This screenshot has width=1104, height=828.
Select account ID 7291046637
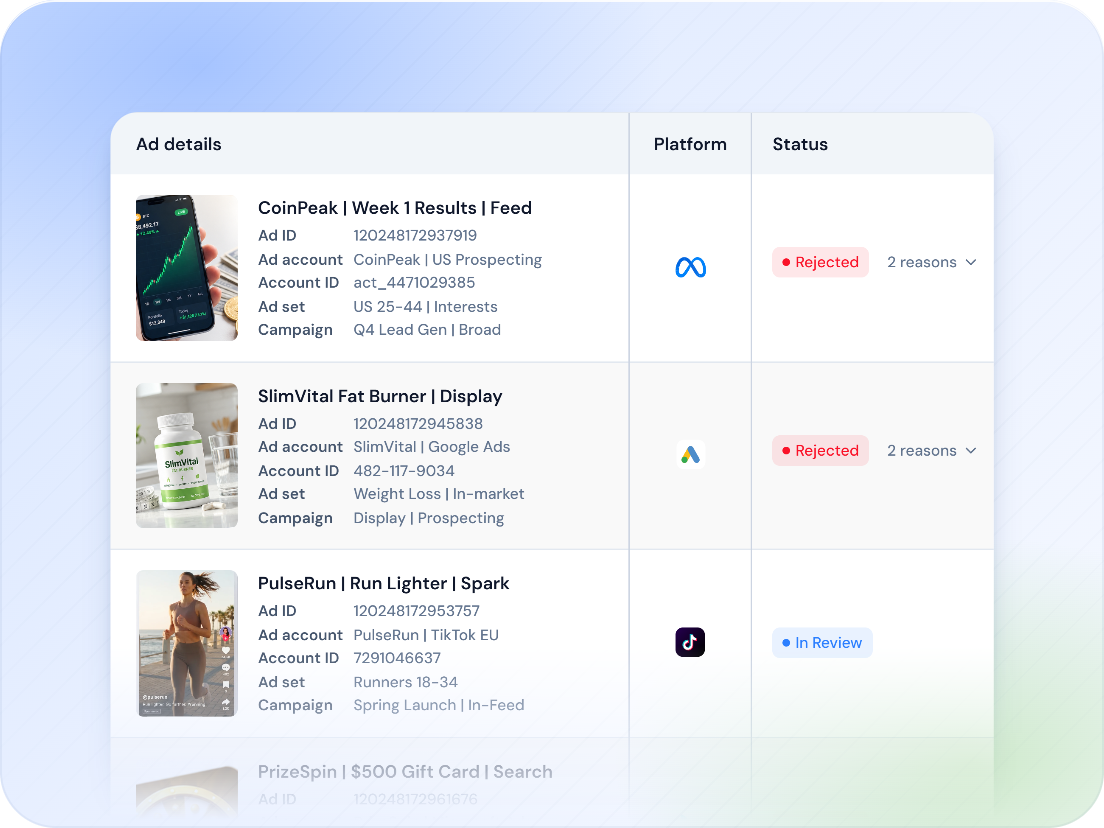[x=396, y=658]
